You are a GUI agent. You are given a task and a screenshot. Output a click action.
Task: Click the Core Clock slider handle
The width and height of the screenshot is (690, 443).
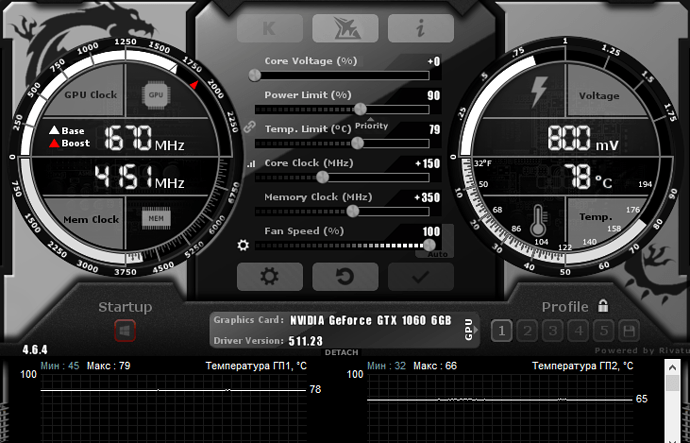[323, 177]
